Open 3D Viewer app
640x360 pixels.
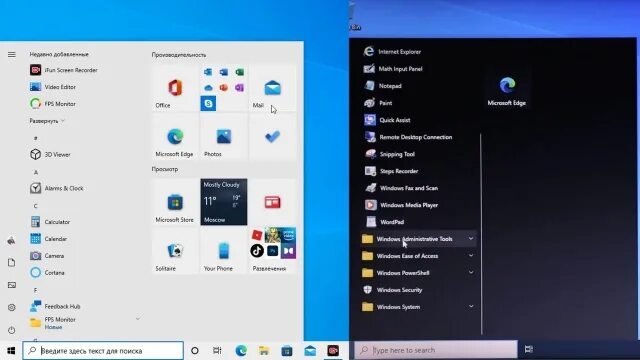click(51, 154)
